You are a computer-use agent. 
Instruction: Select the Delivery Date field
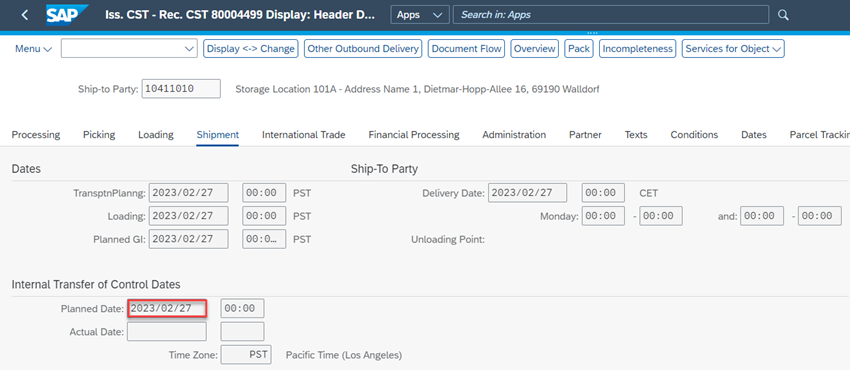tap(527, 193)
